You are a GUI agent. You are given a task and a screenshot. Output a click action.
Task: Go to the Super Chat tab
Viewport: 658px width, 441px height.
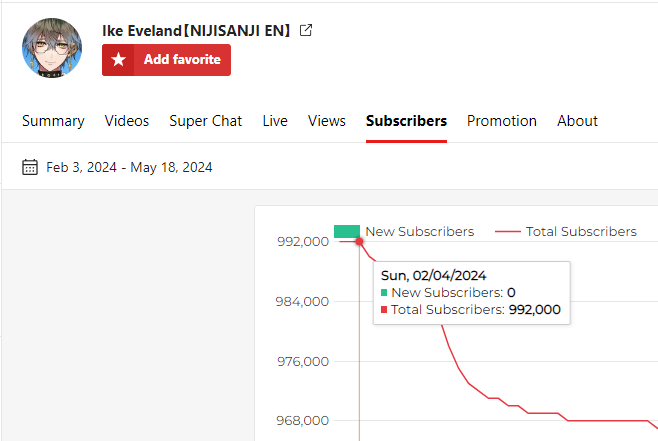coord(206,121)
